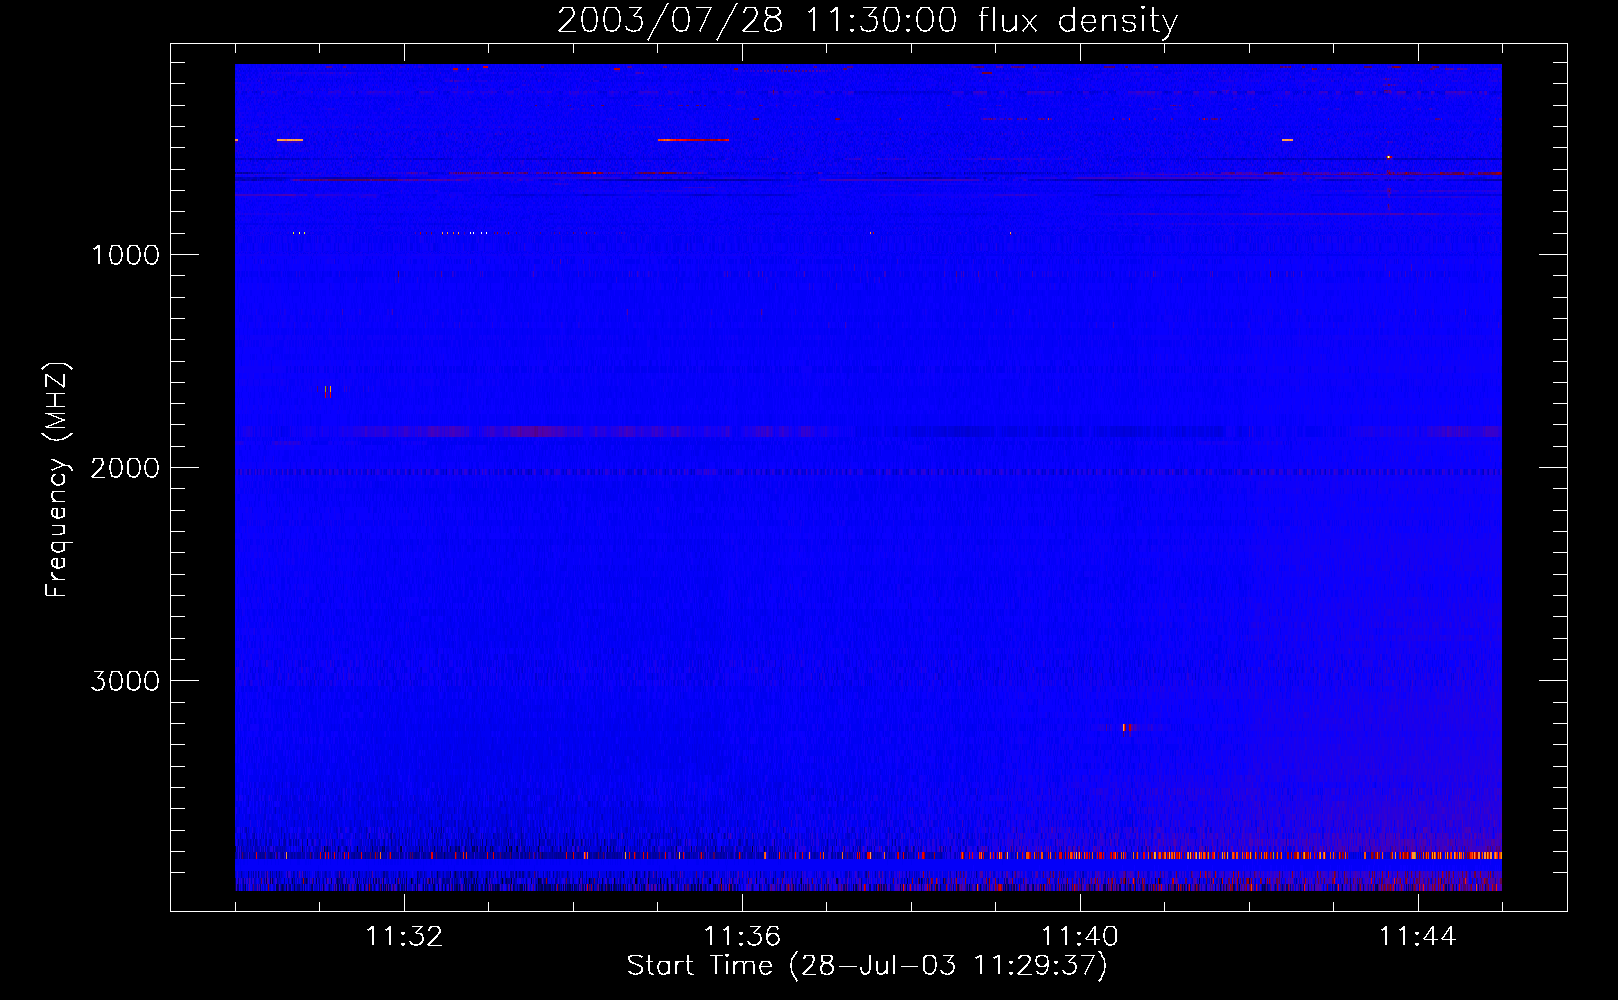Click the 1000 frequency tick label
The width and height of the screenshot is (1618, 1000).
pyautogui.click(x=125, y=255)
